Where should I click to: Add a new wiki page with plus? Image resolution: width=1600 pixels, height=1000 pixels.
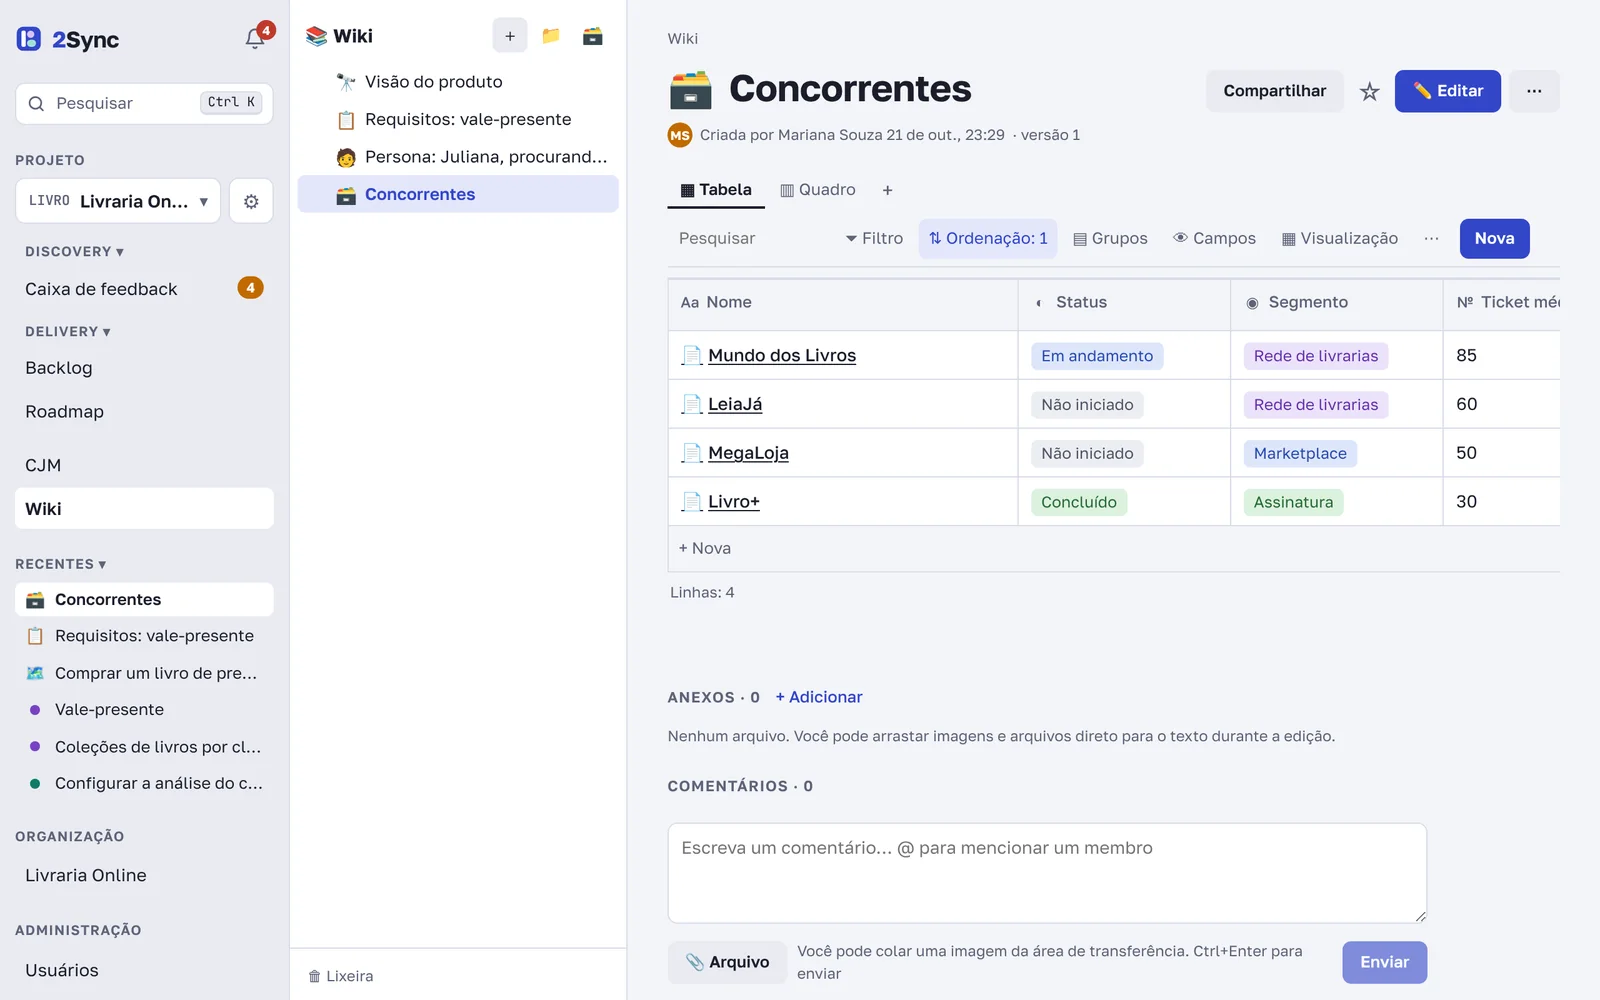pyautogui.click(x=510, y=36)
